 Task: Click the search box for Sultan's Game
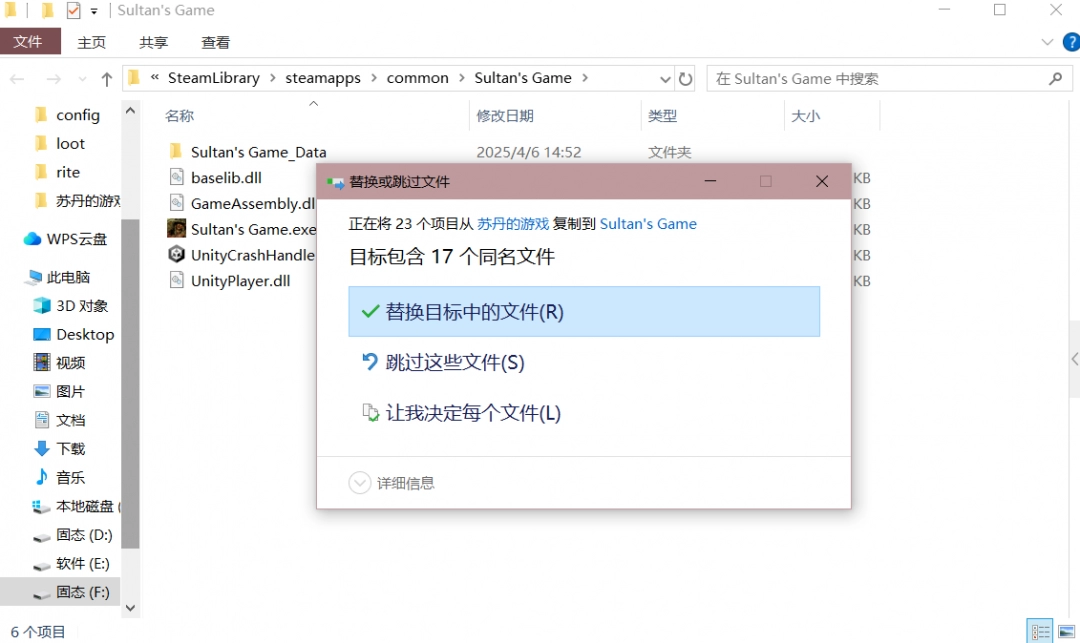pos(880,79)
